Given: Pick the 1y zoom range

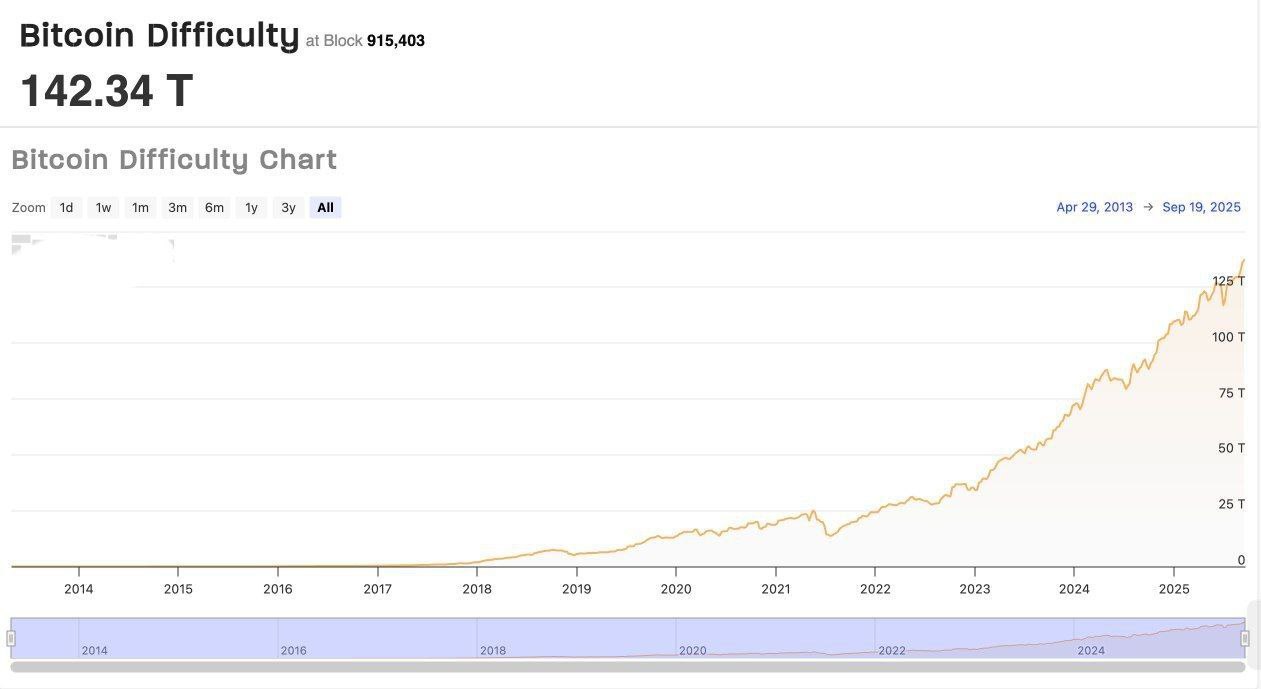Looking at the screenshot, I should tap(251, 208).
